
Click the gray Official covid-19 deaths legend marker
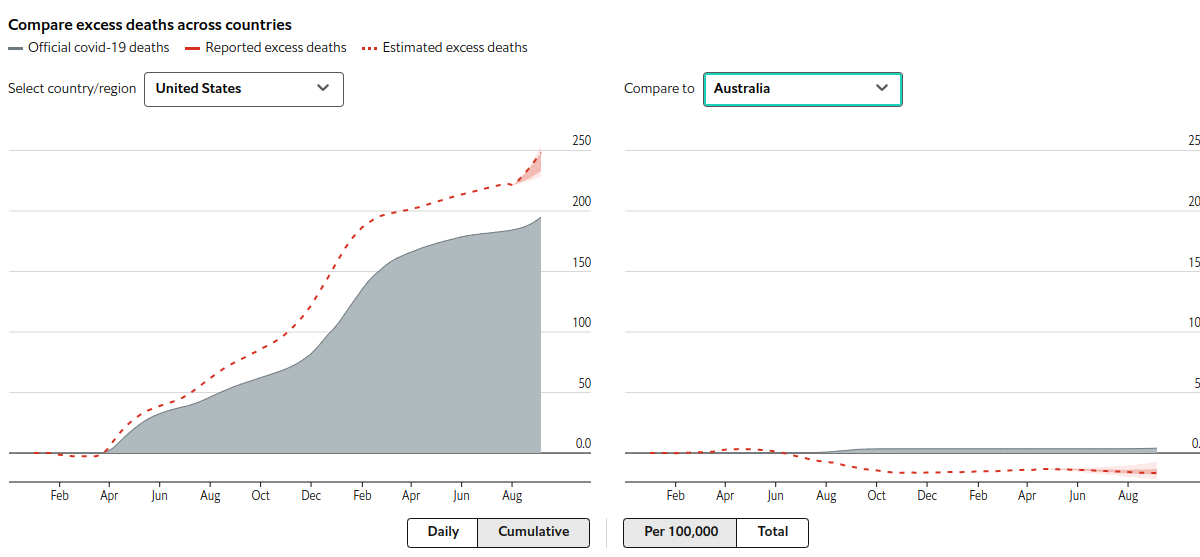point(15,48)
